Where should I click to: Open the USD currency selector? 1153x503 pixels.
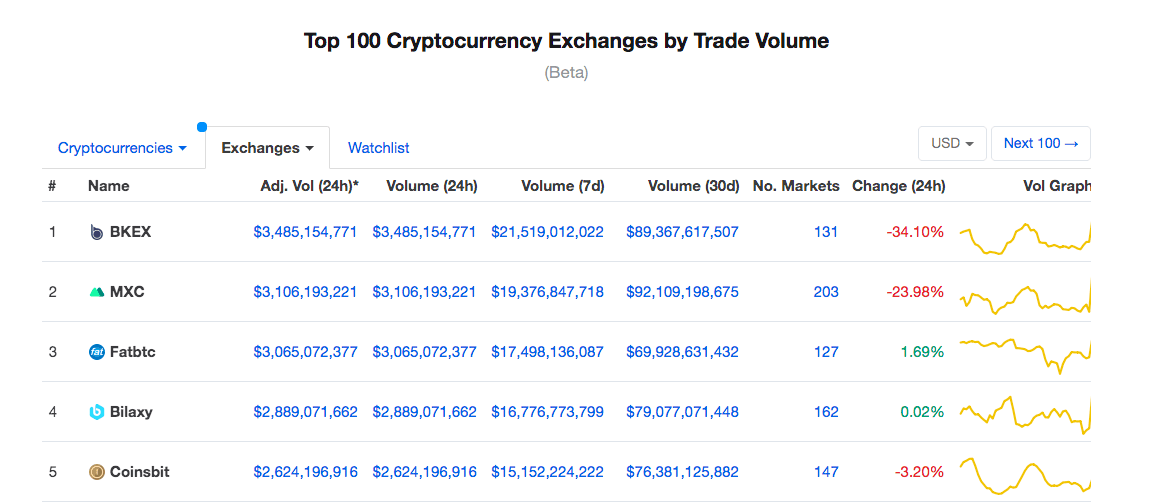coord(952,143)
